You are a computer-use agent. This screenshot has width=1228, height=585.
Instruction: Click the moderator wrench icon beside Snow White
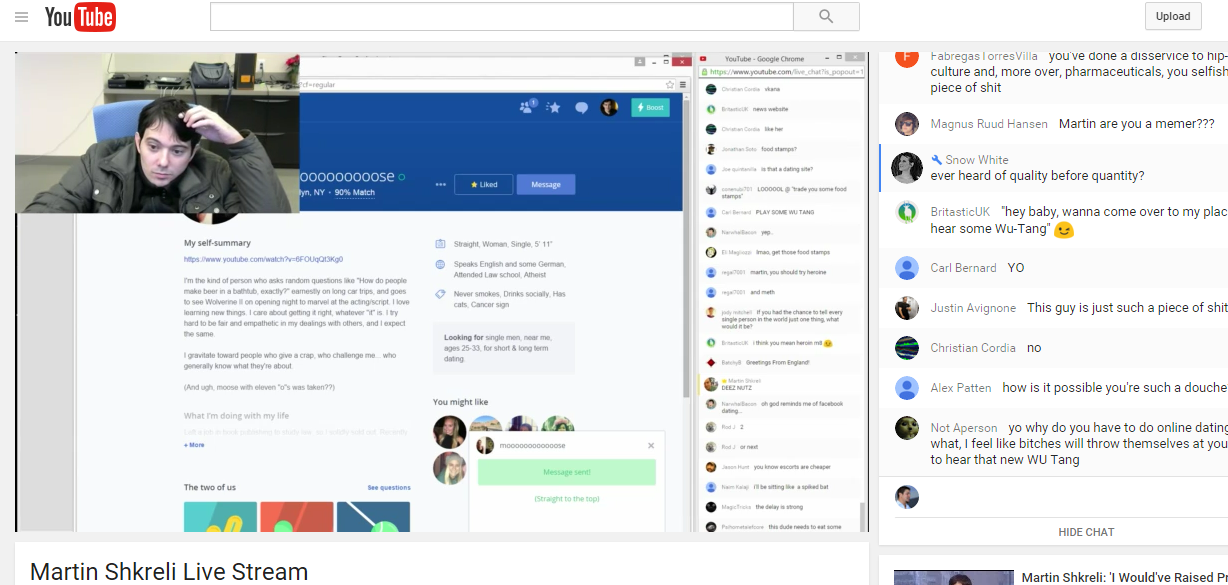pyautogui.click(x=936, y=160)
